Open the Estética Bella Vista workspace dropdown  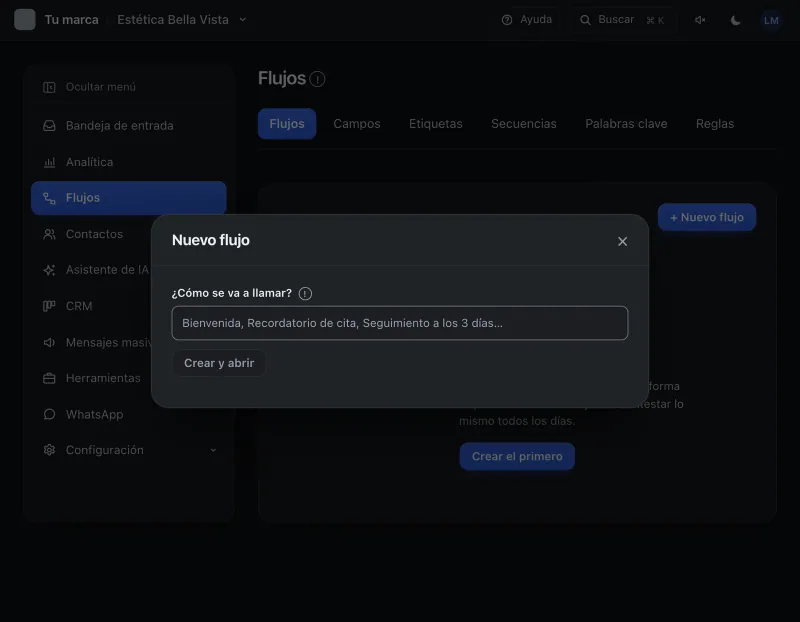click(x=182, y=20)
